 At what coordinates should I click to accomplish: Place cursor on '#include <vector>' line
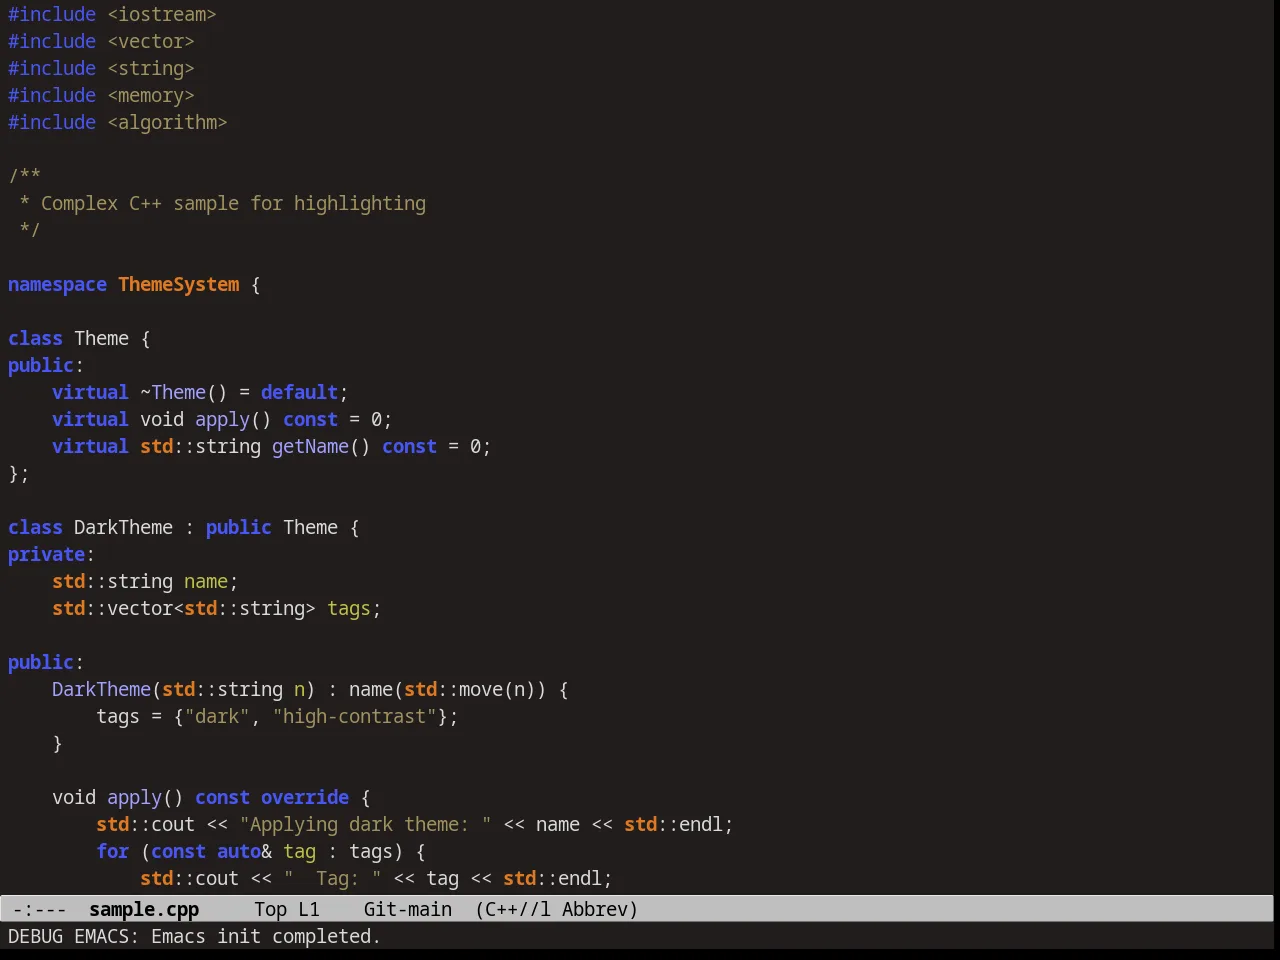101,41
